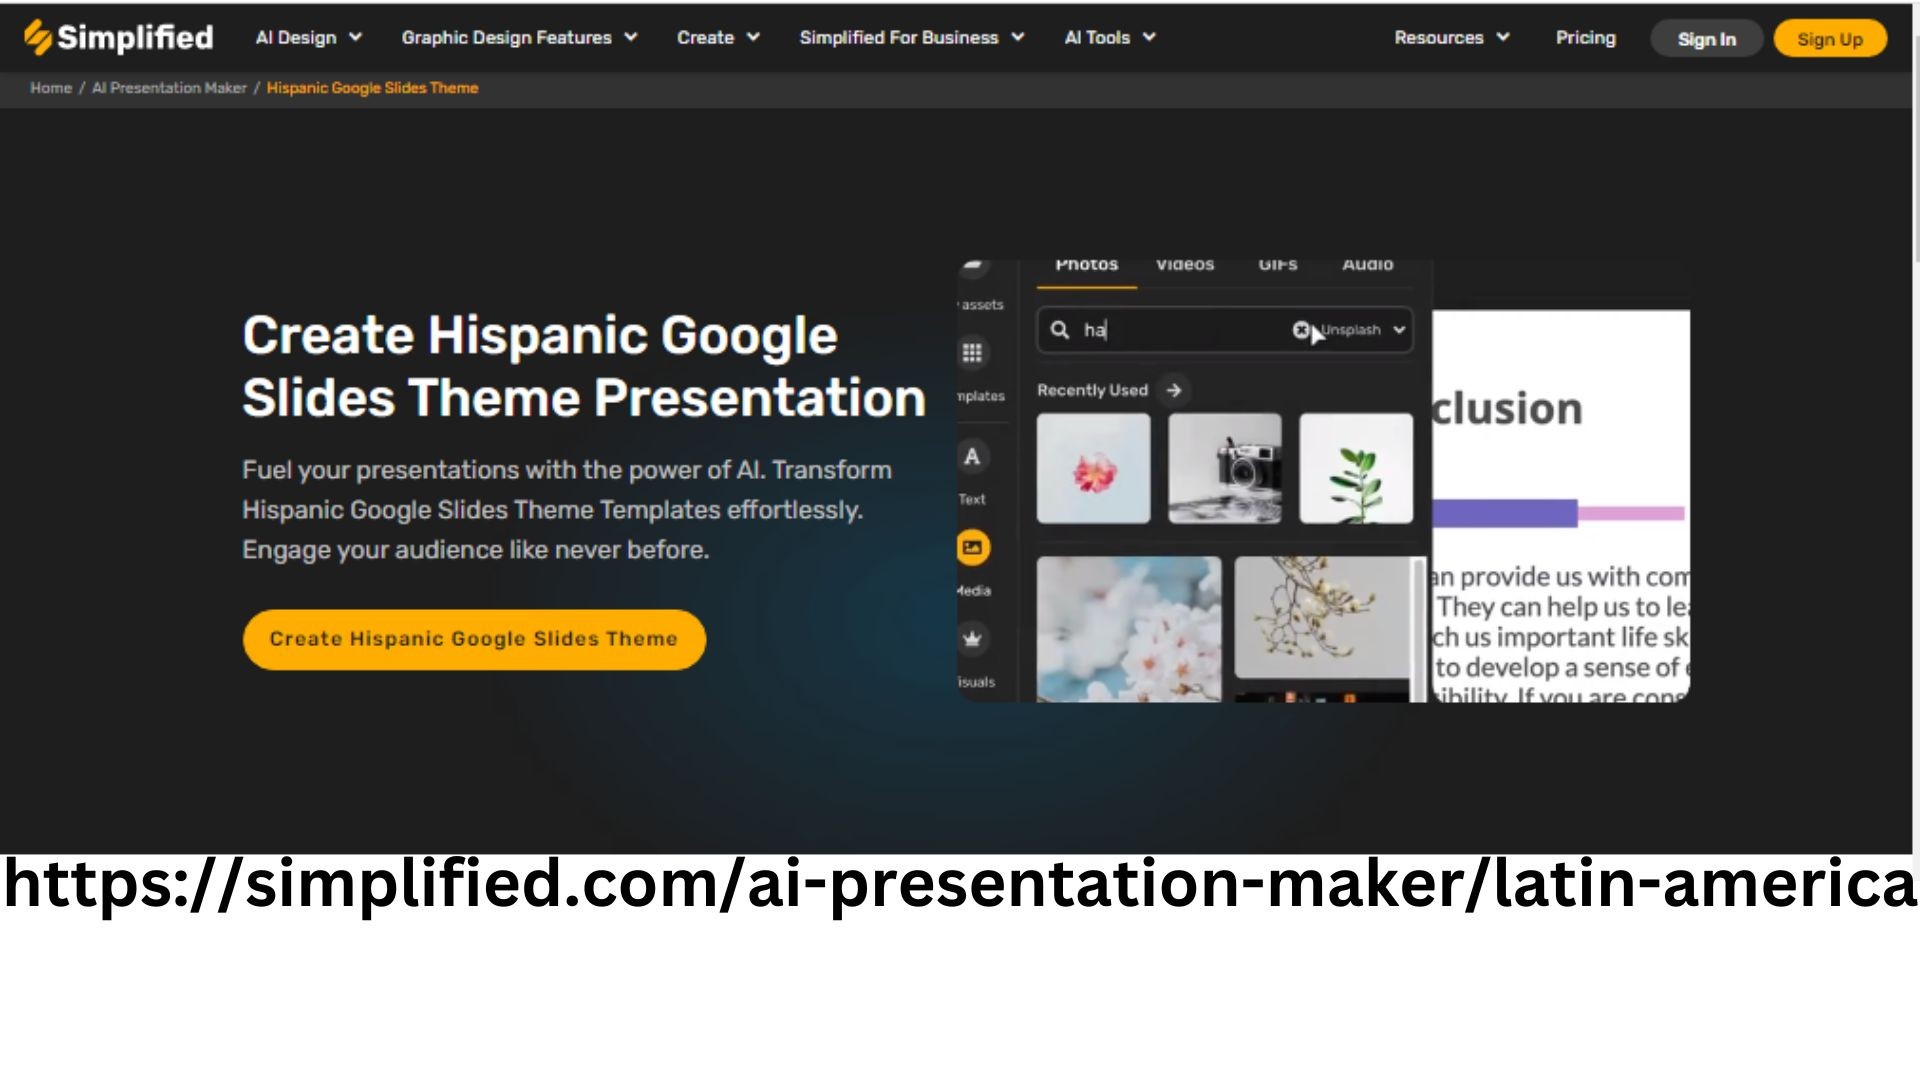Image resolution: width=1920 pixels, height=1080 pixels.
Task: Select the cherry blossom photo
Action: pyautogui.click(x=1129, y=629)
